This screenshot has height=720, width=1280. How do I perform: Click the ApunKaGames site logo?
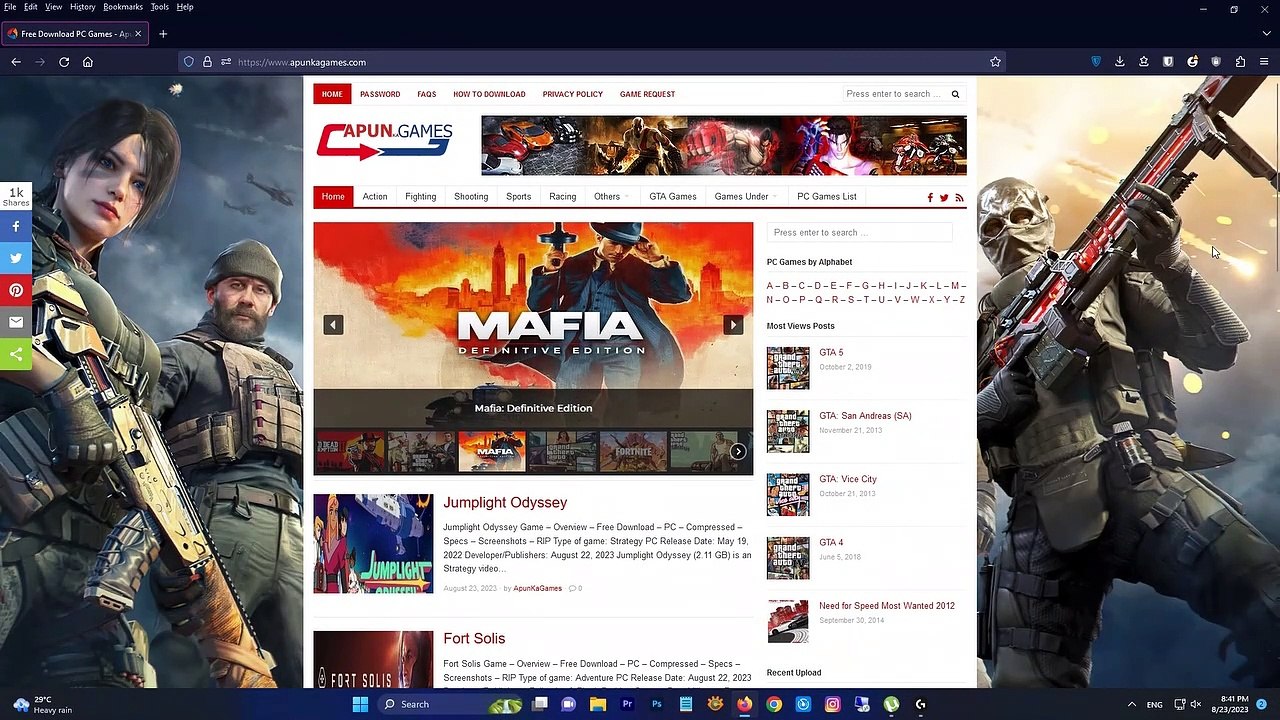coord(384,141)
